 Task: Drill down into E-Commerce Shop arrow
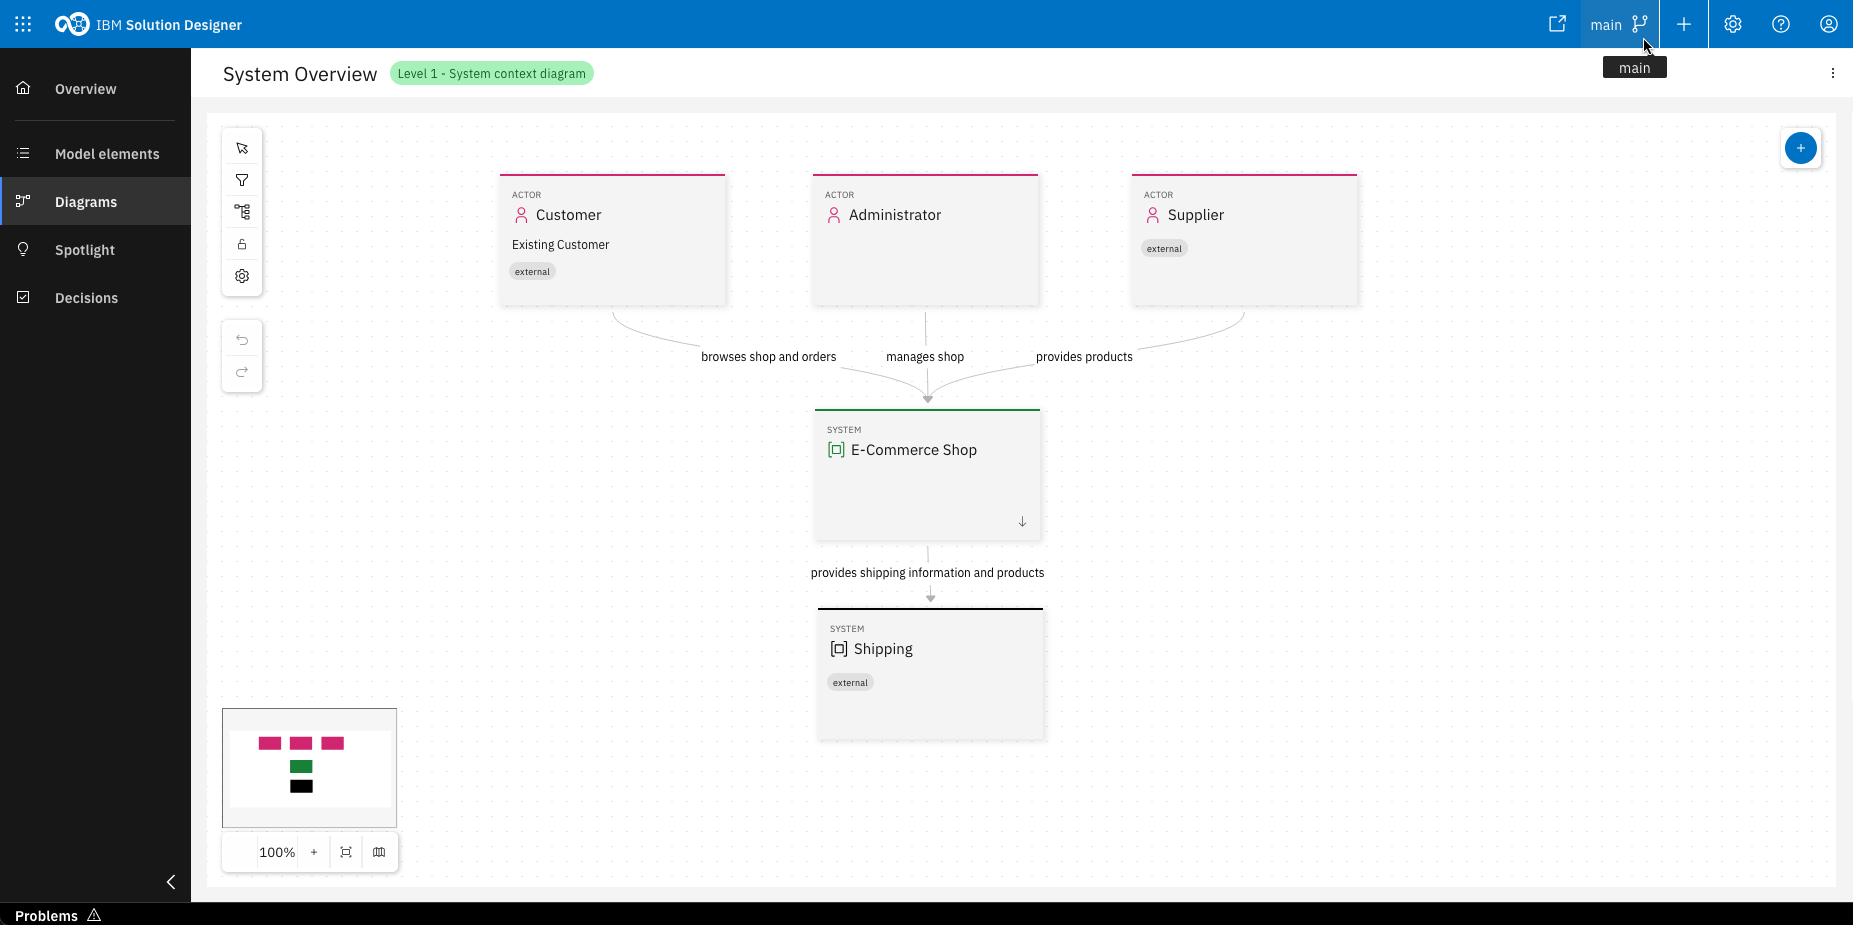tap(1022, 522)
